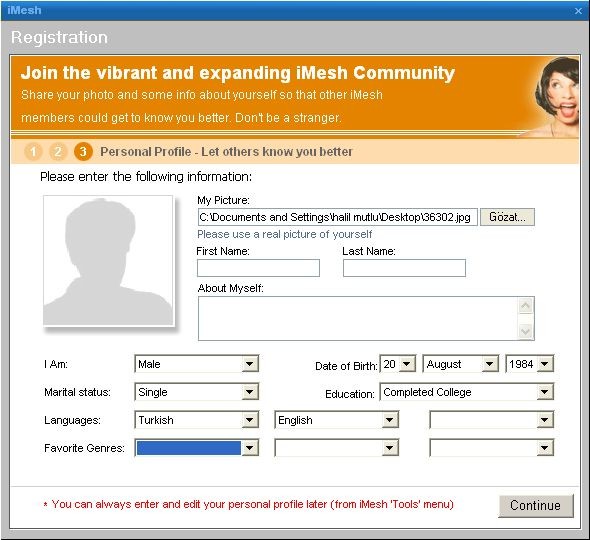Open the birth year dropdown showing 1984
This screenshot has width=590, height=540.
point(529,364)
